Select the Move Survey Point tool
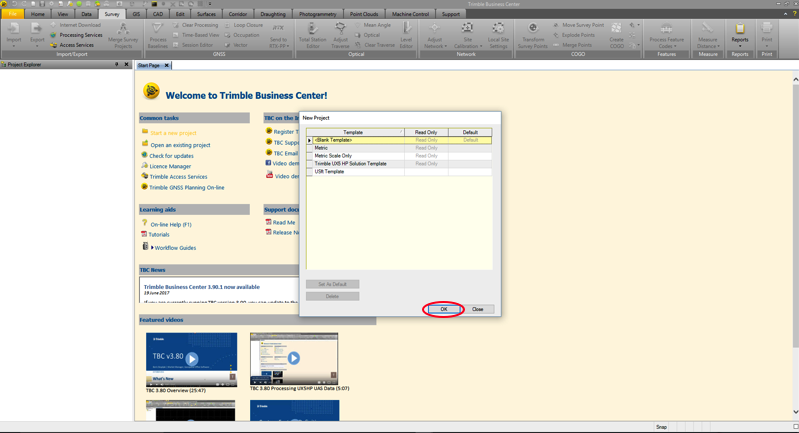 click(x=578, y=25)
